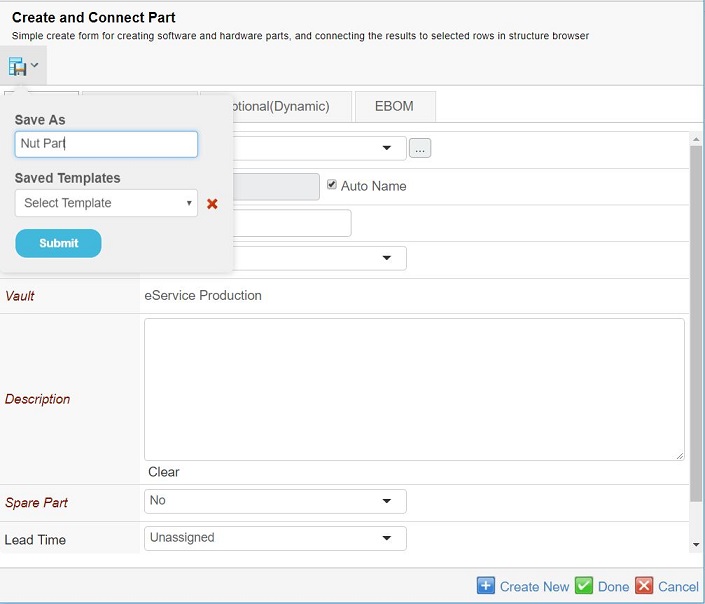
Task: Open the Lead Time dropdown
Action: (275, 538)
